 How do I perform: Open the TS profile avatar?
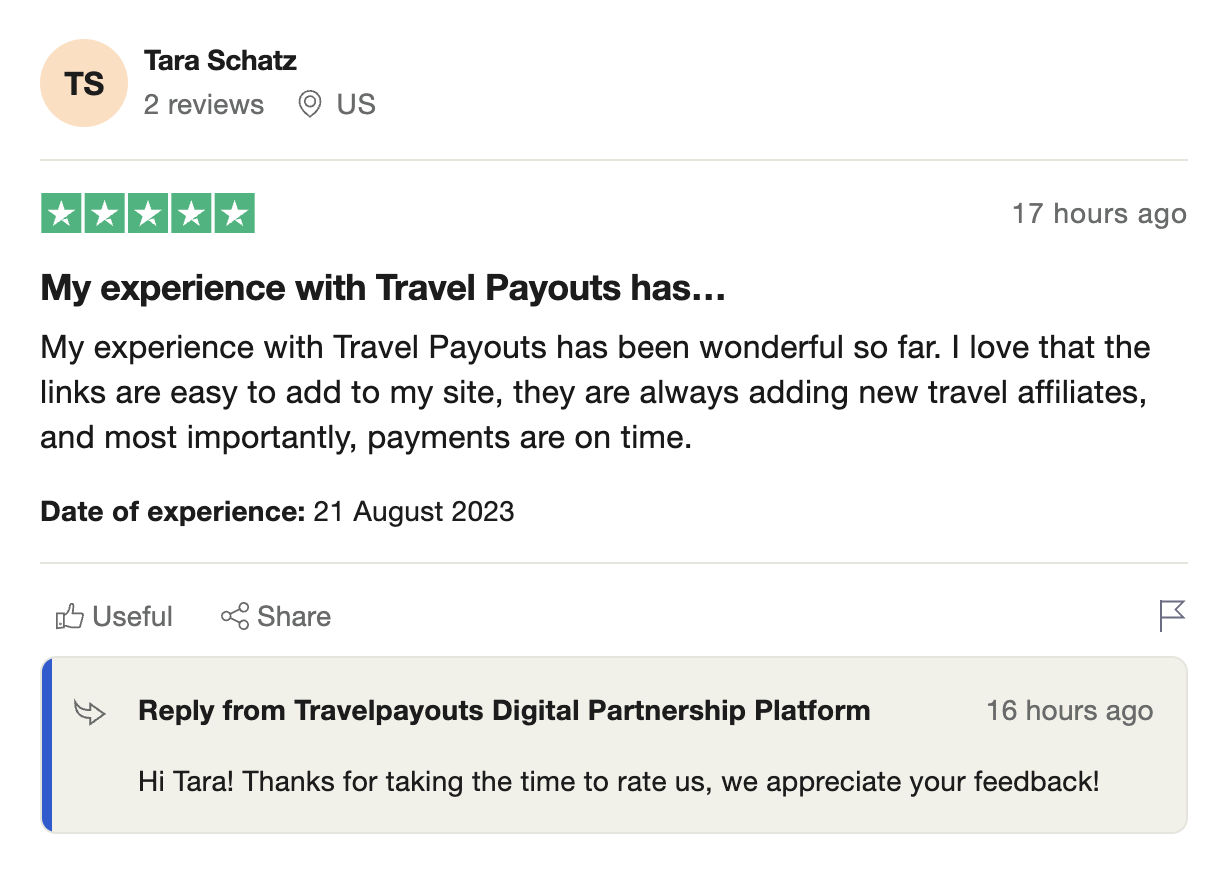point(84,84)
